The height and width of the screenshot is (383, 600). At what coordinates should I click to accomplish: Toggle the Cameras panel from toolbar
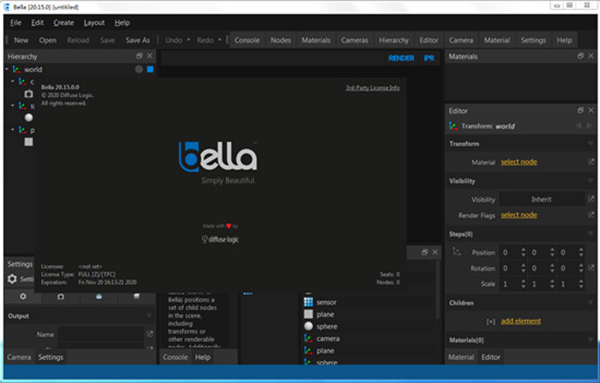coord(355,40)
